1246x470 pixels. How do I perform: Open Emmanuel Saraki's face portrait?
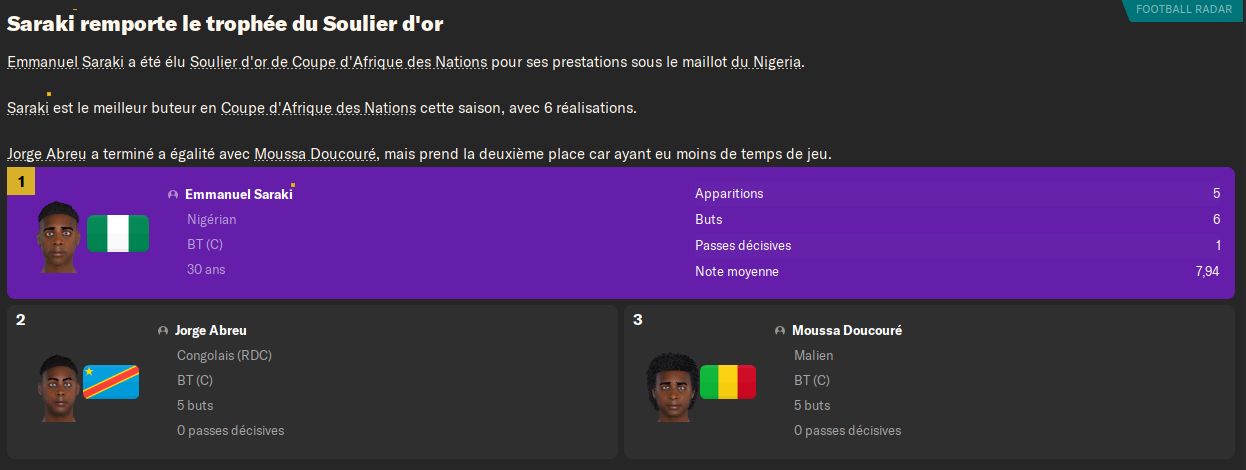point(57,237)
